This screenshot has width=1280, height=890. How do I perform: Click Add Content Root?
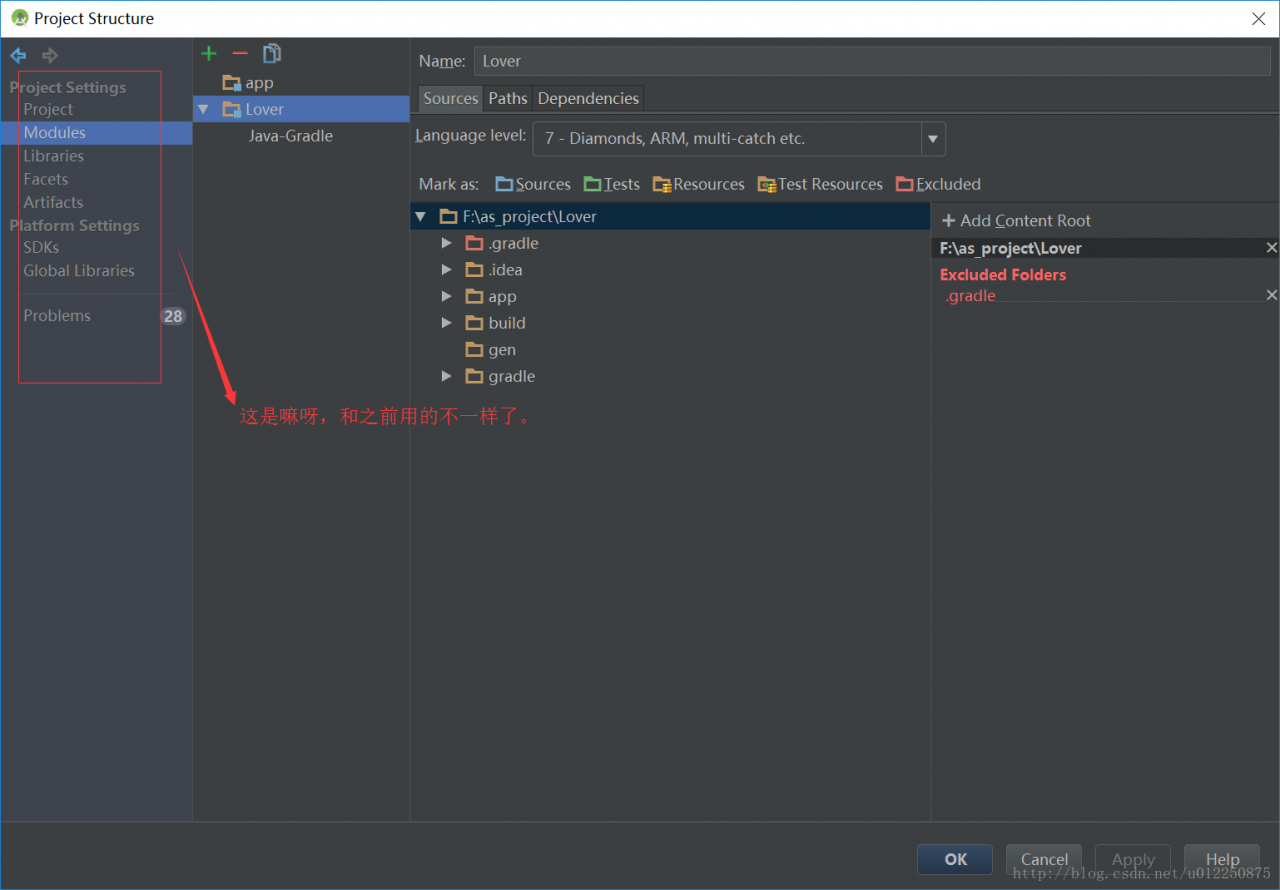click(1016, 221)
